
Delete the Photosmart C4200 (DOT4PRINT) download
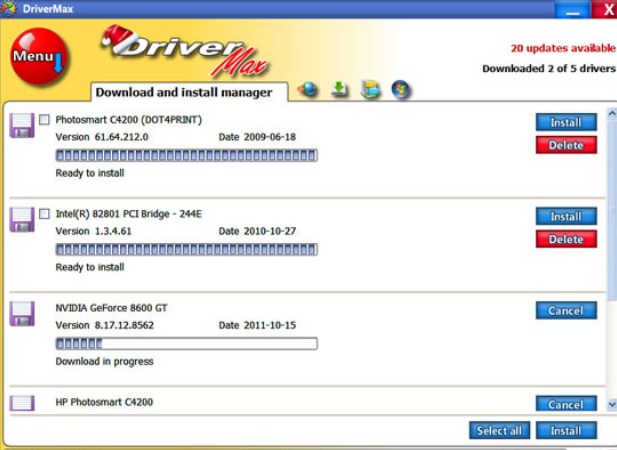click(x=566, y=145)
